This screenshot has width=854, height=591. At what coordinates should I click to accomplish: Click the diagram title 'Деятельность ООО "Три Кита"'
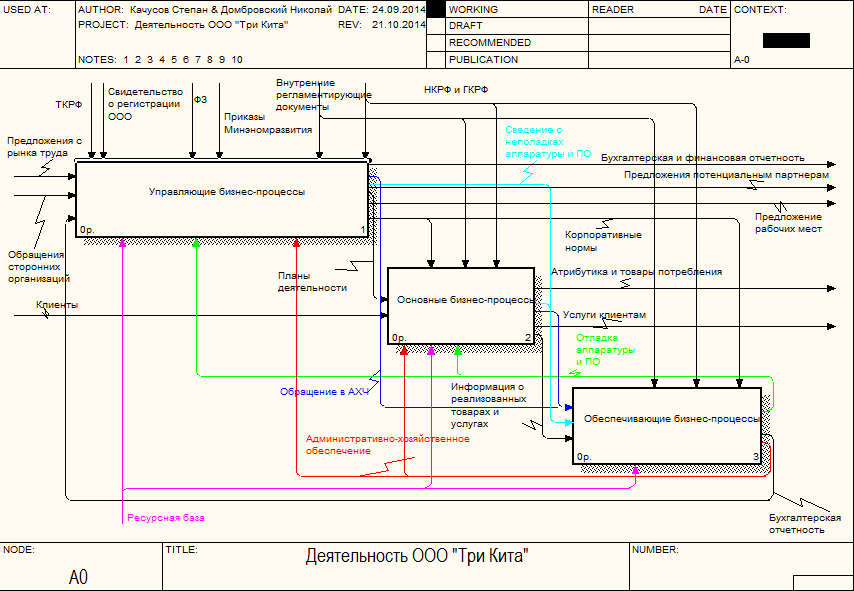[417, 557]
